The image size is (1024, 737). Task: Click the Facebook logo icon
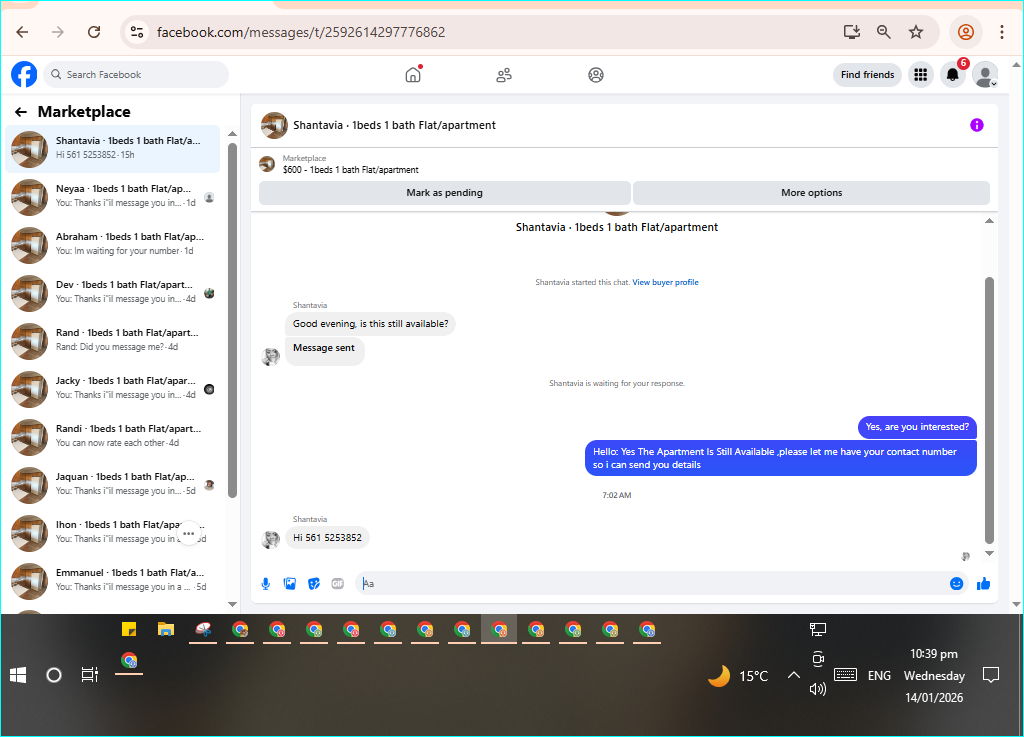click(x=24, y=74)
